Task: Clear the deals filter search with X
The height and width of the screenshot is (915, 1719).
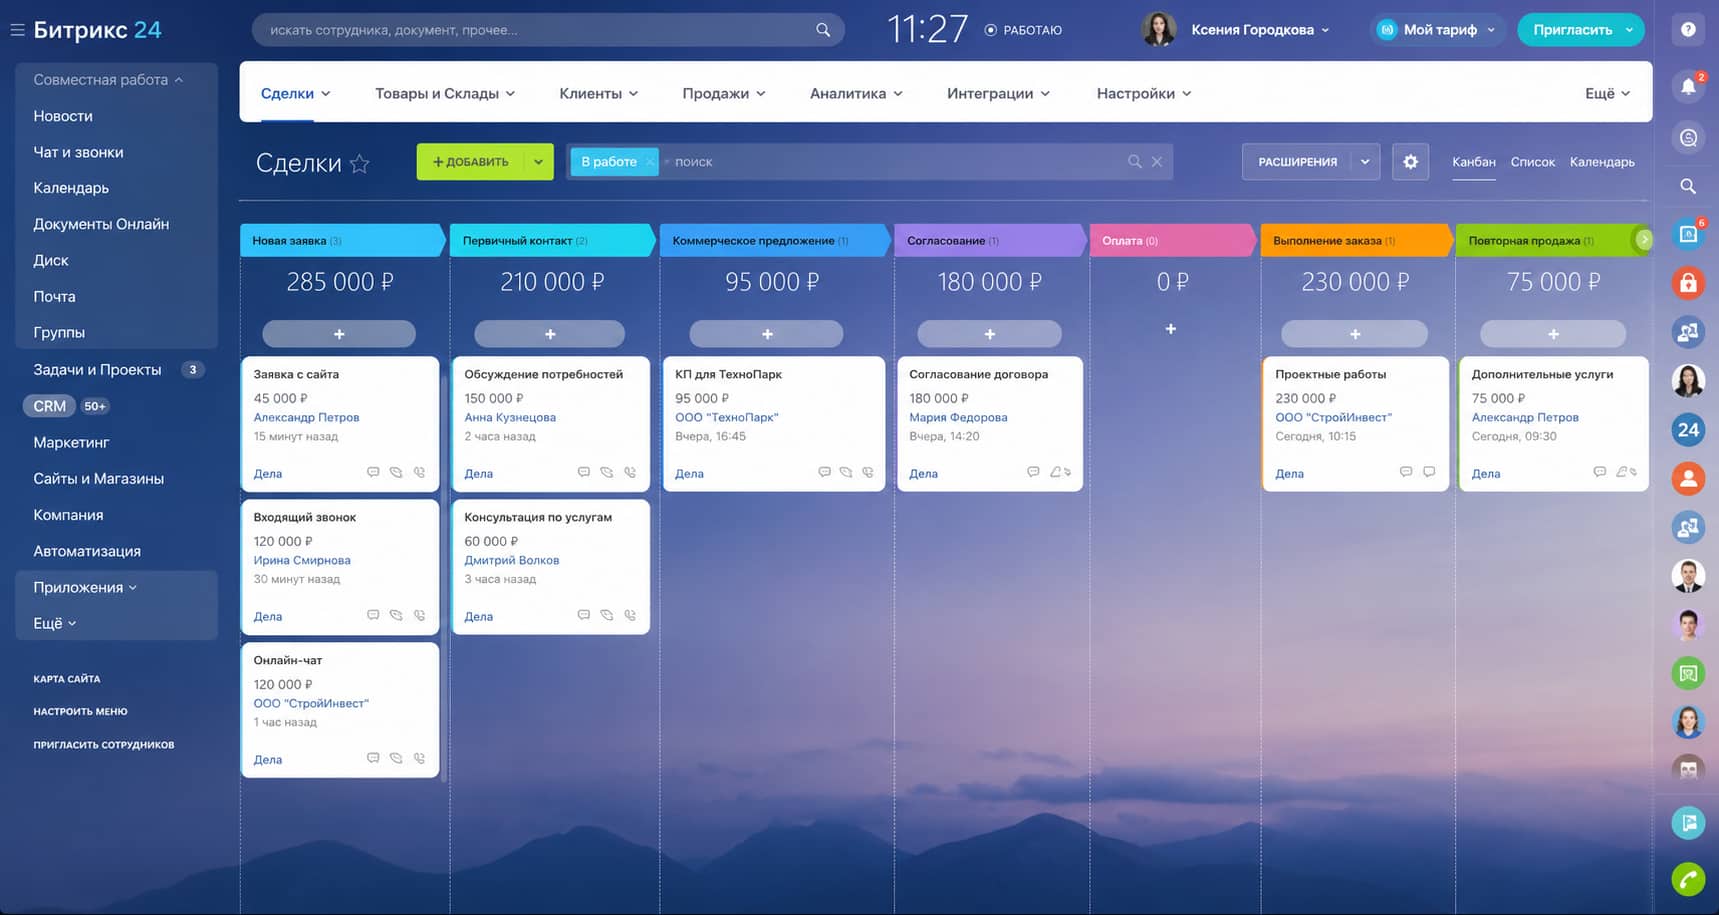Action: [1157, 161]
